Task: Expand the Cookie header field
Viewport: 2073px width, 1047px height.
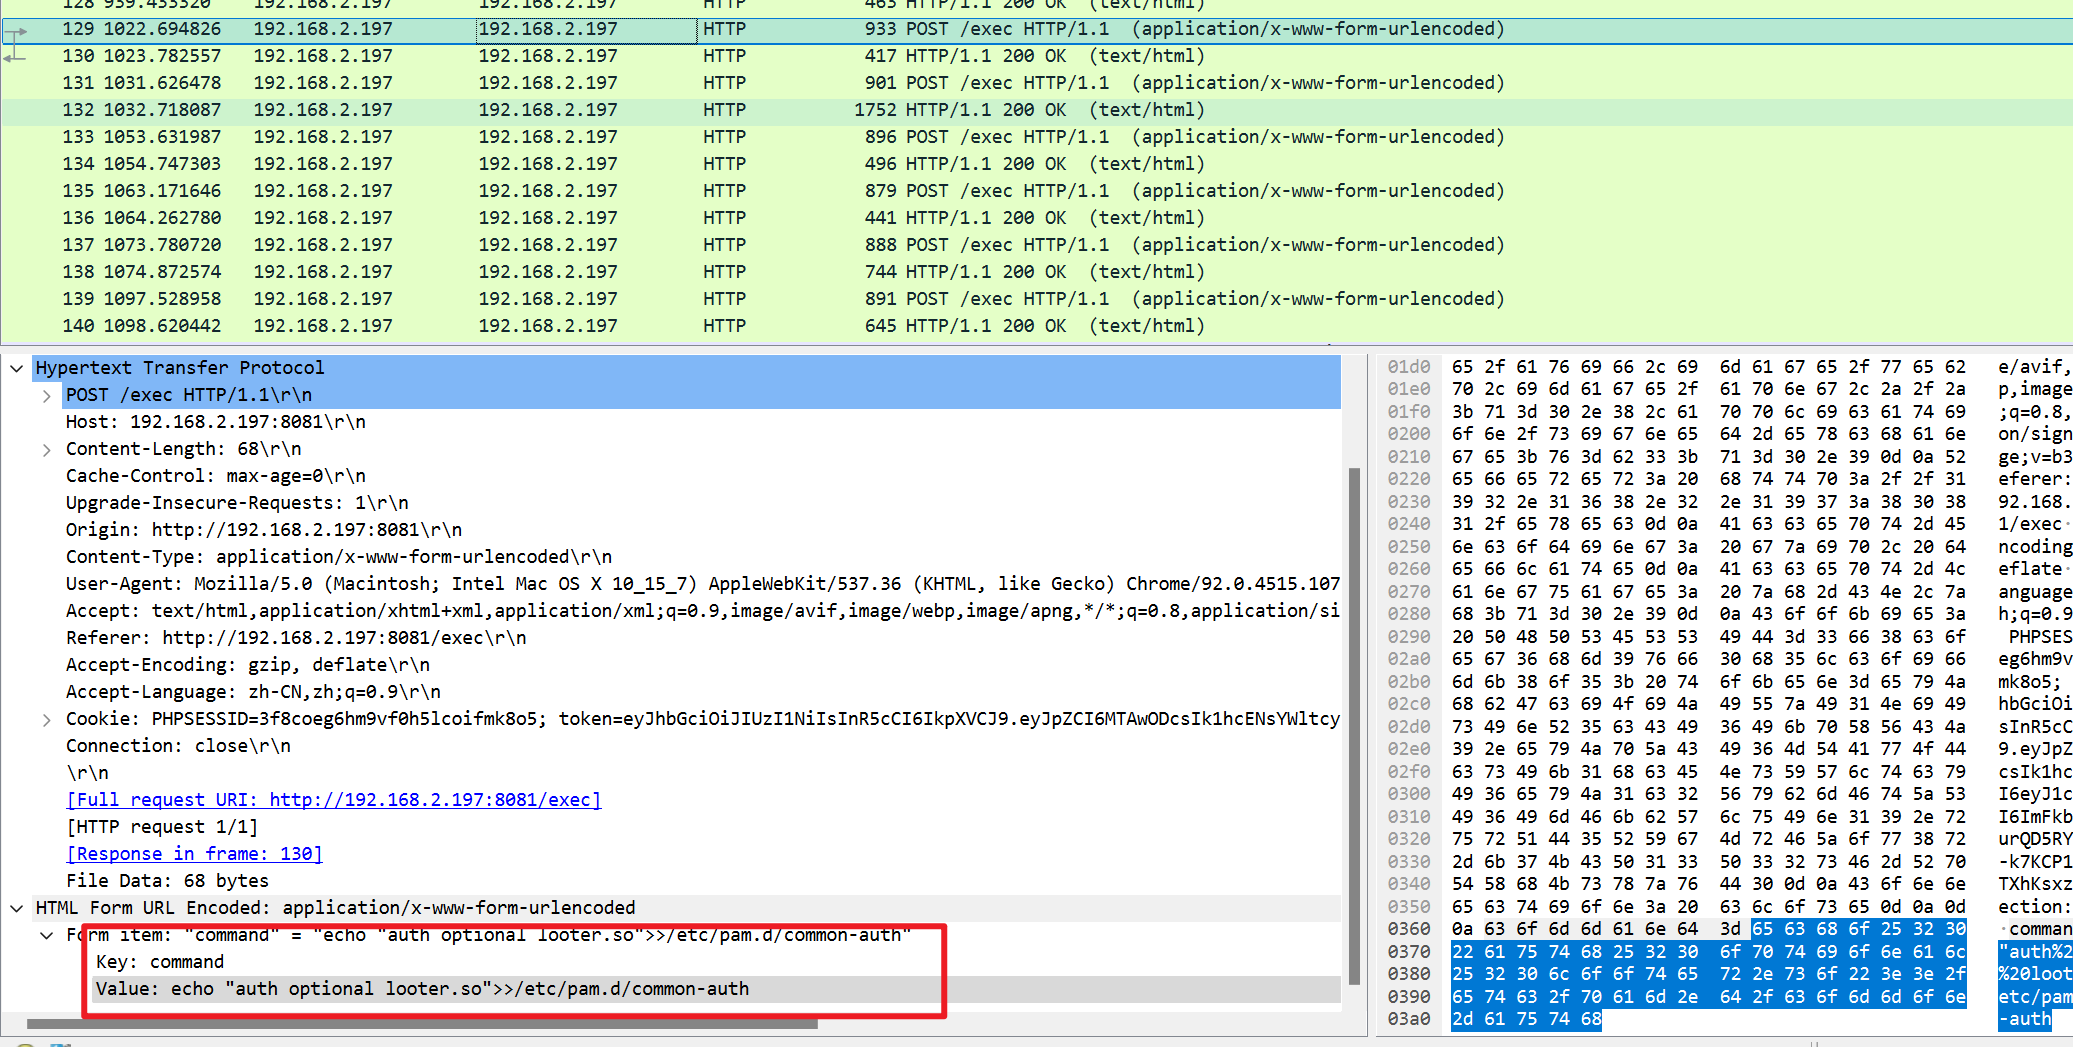Action: tap(47, 719)
